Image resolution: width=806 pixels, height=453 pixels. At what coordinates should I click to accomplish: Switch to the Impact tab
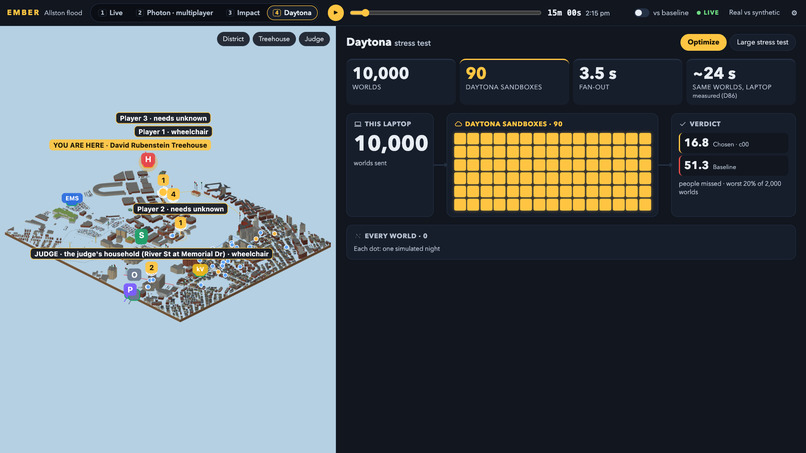[244, 13]
